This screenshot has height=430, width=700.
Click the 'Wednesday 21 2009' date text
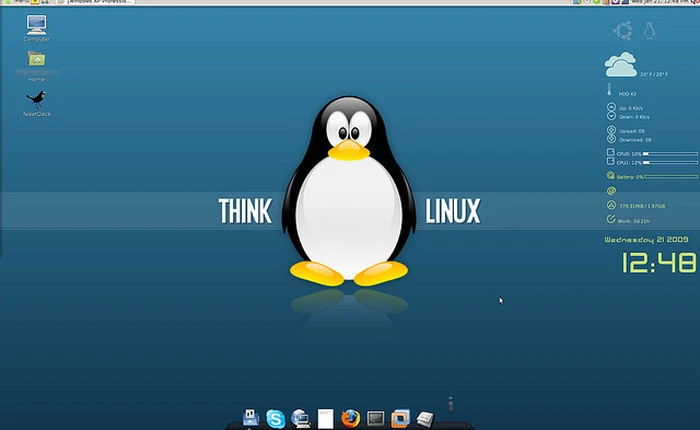tap(646, 240)
